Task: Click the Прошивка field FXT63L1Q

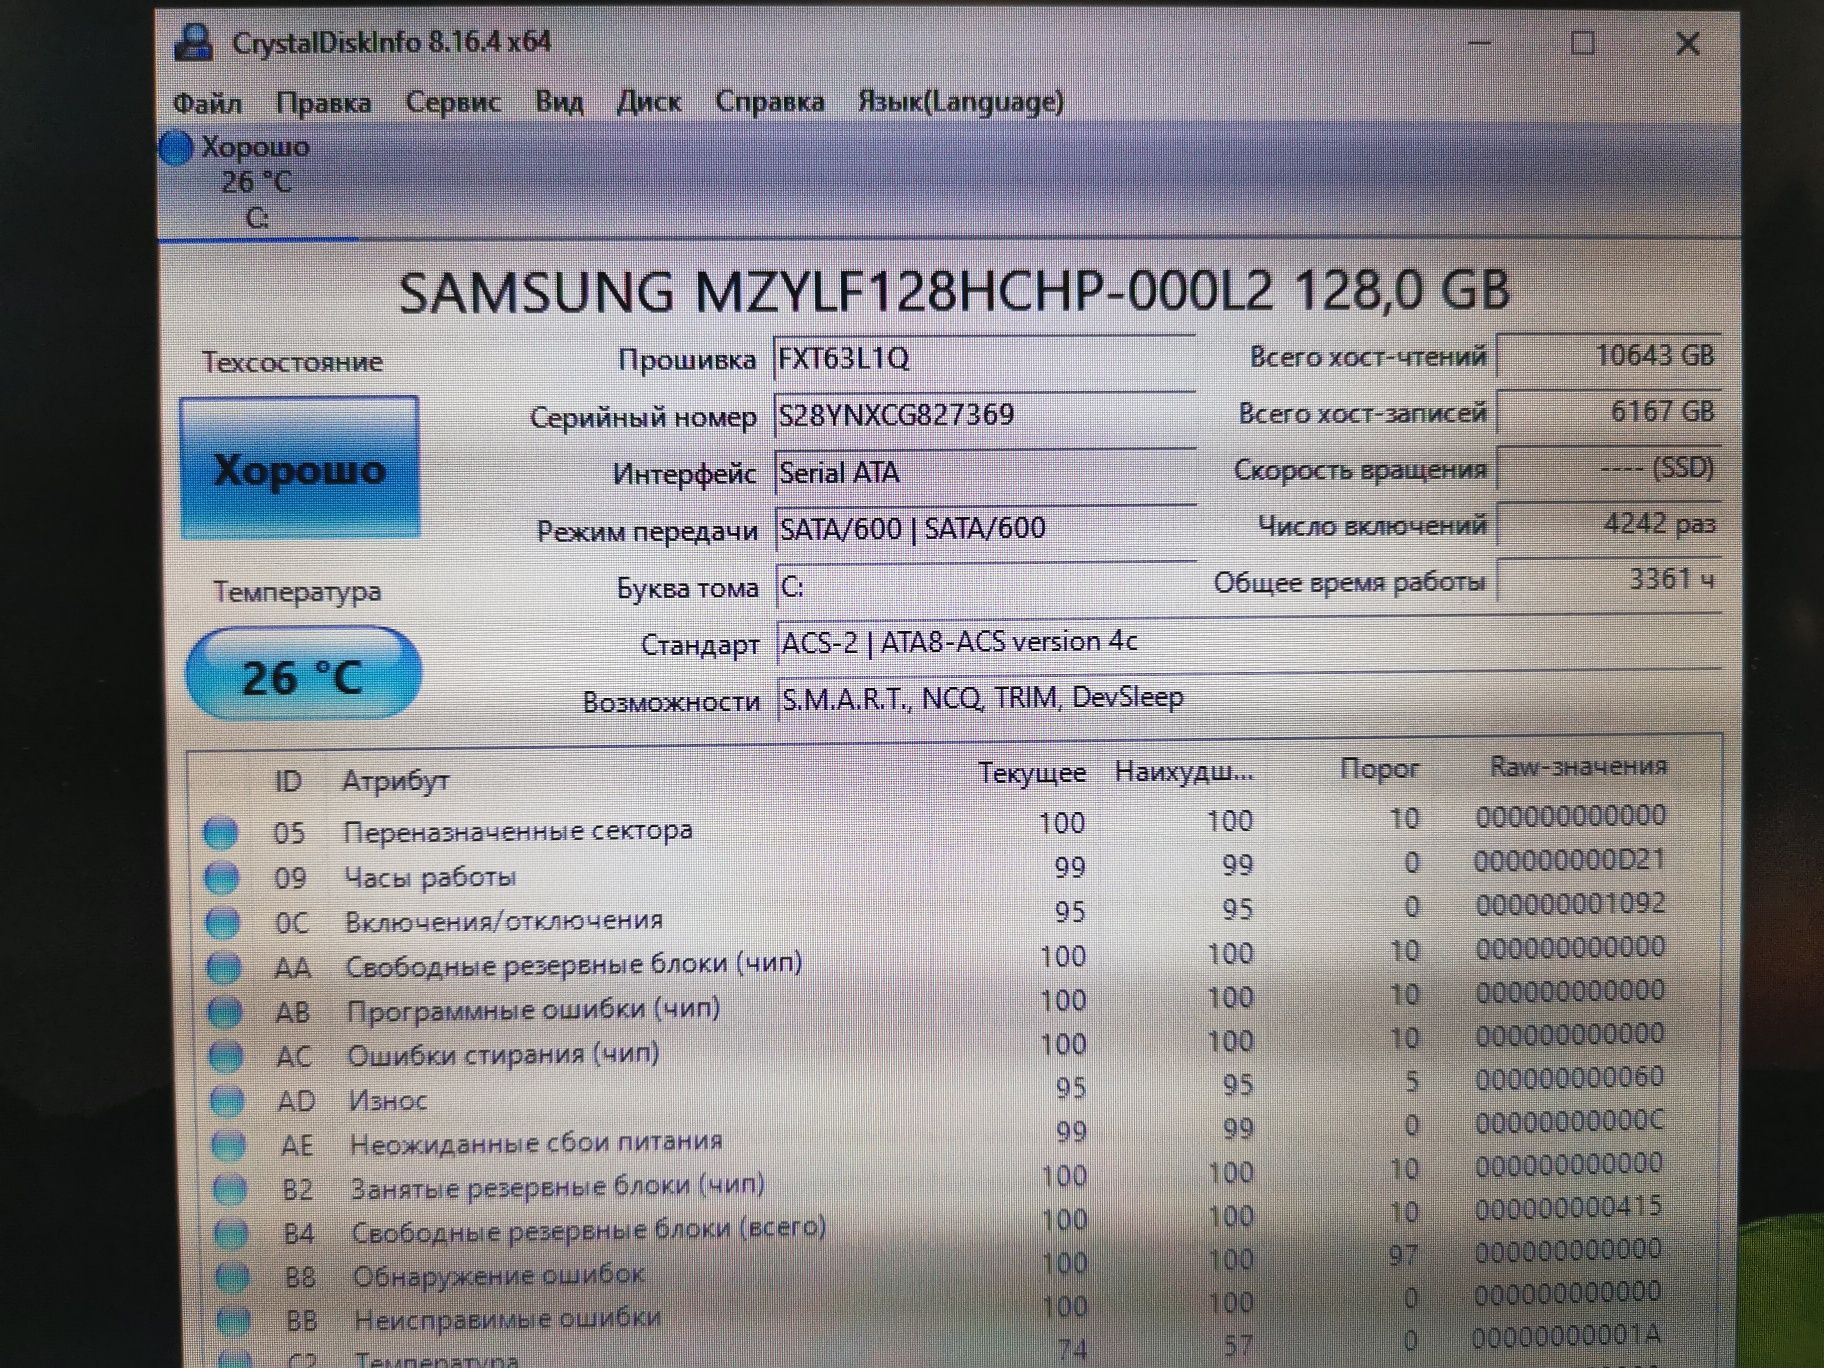Action: (985, 358)
